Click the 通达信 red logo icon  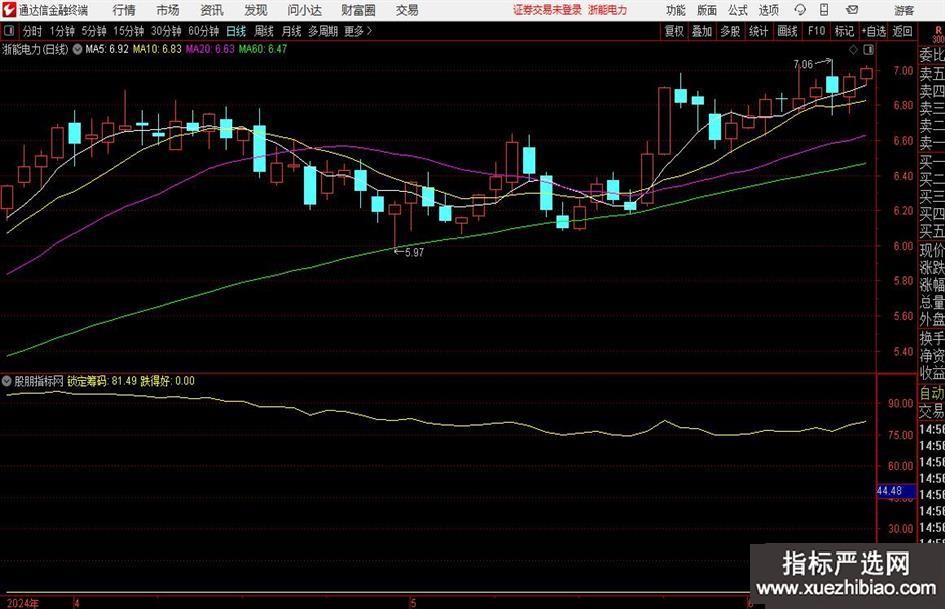[8, 10]
